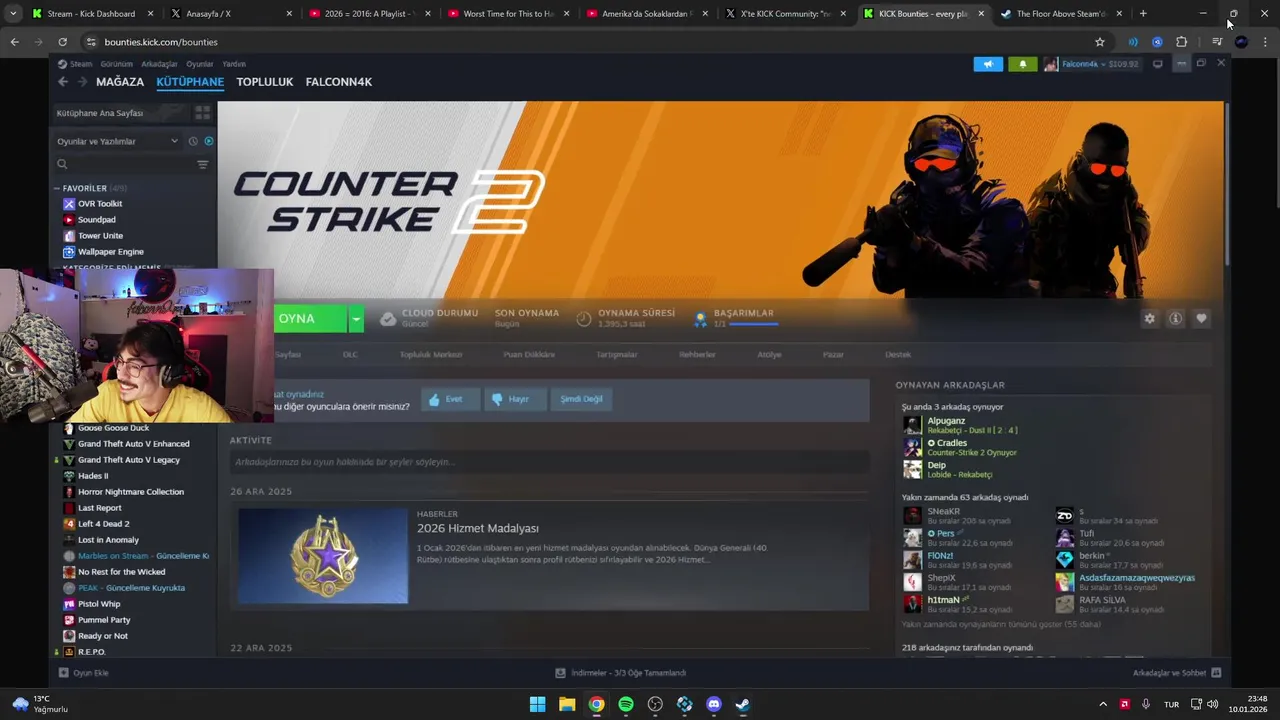Screen dimensions: 1280x720
Task: Collapse the FAVORİLER category
Action: click(x=57, y=188)
